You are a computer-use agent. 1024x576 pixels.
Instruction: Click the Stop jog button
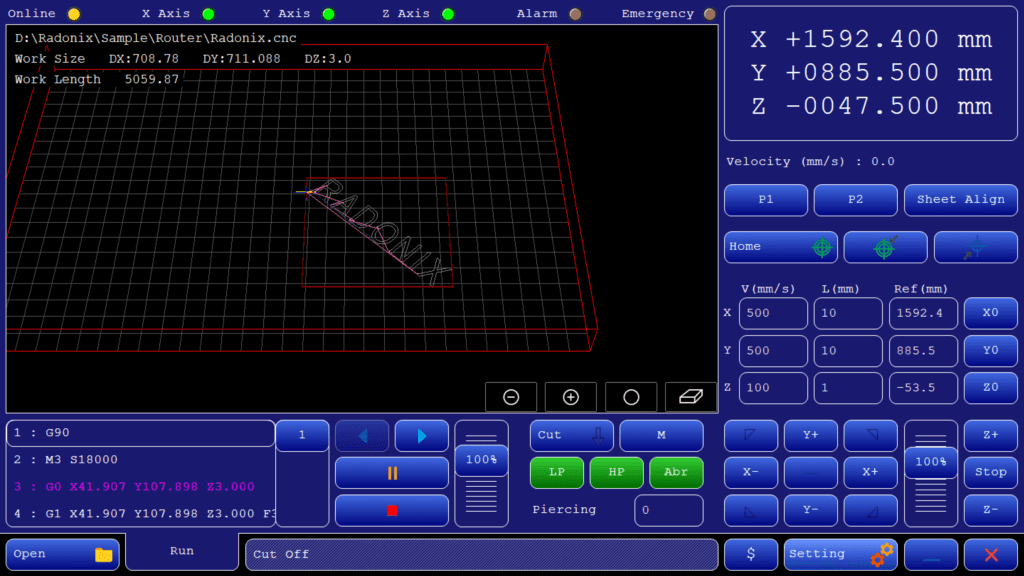tap(991, 473)
